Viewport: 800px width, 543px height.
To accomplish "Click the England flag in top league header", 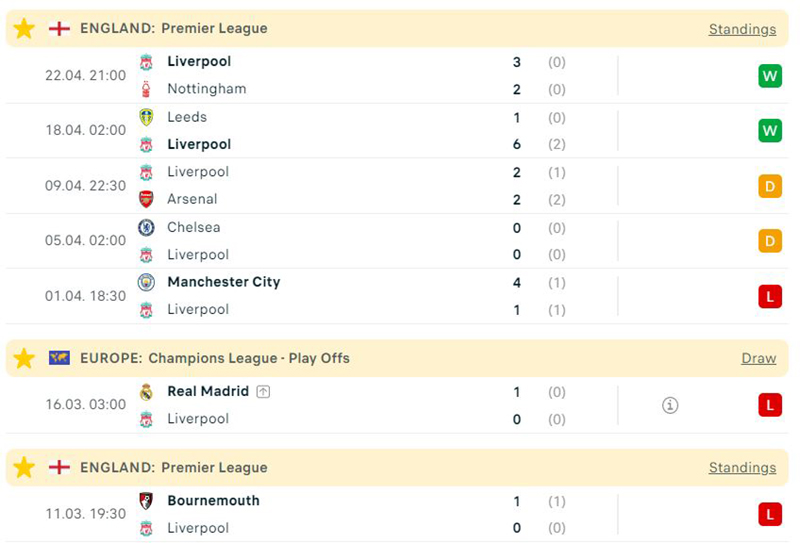I will click(59, 29).
